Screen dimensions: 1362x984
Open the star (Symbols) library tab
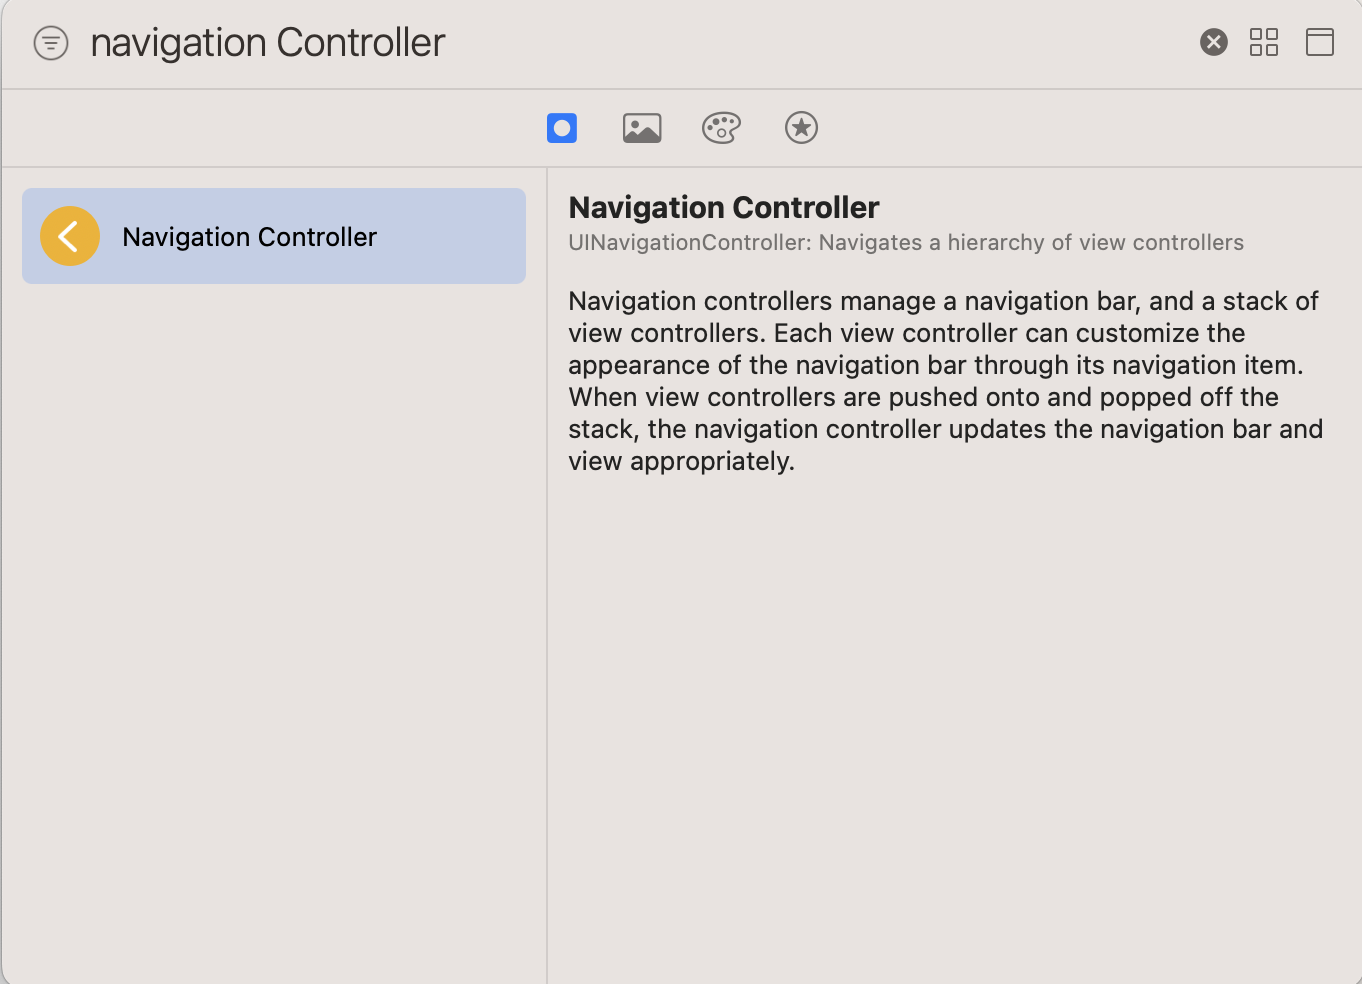[801, 128]
